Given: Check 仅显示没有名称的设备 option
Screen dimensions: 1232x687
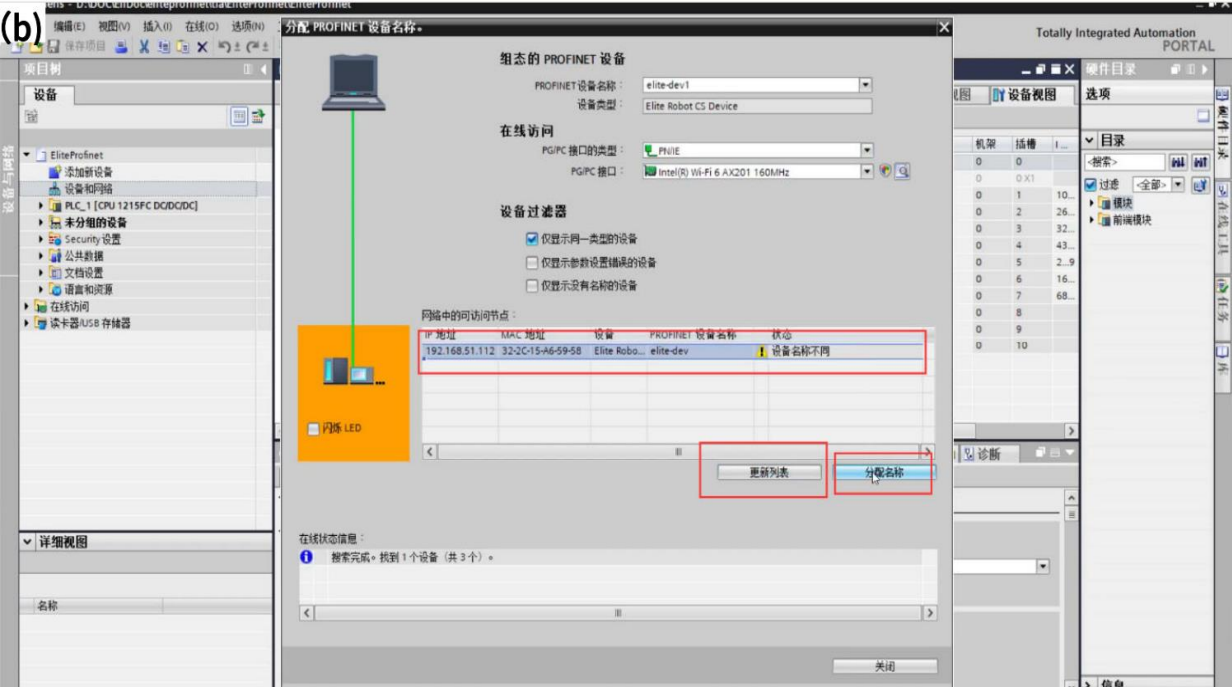Looking at the screenshot, I should coord(532,286).
